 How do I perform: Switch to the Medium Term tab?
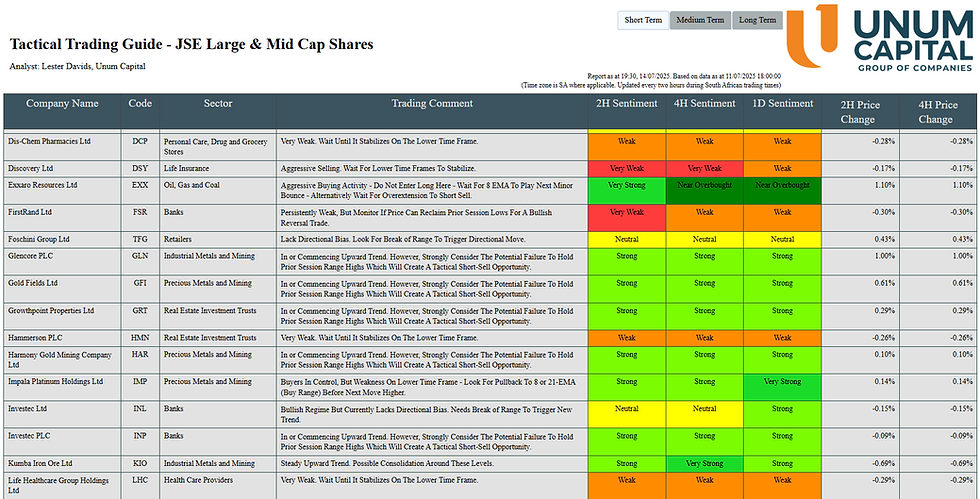click(x=700, y=20)
